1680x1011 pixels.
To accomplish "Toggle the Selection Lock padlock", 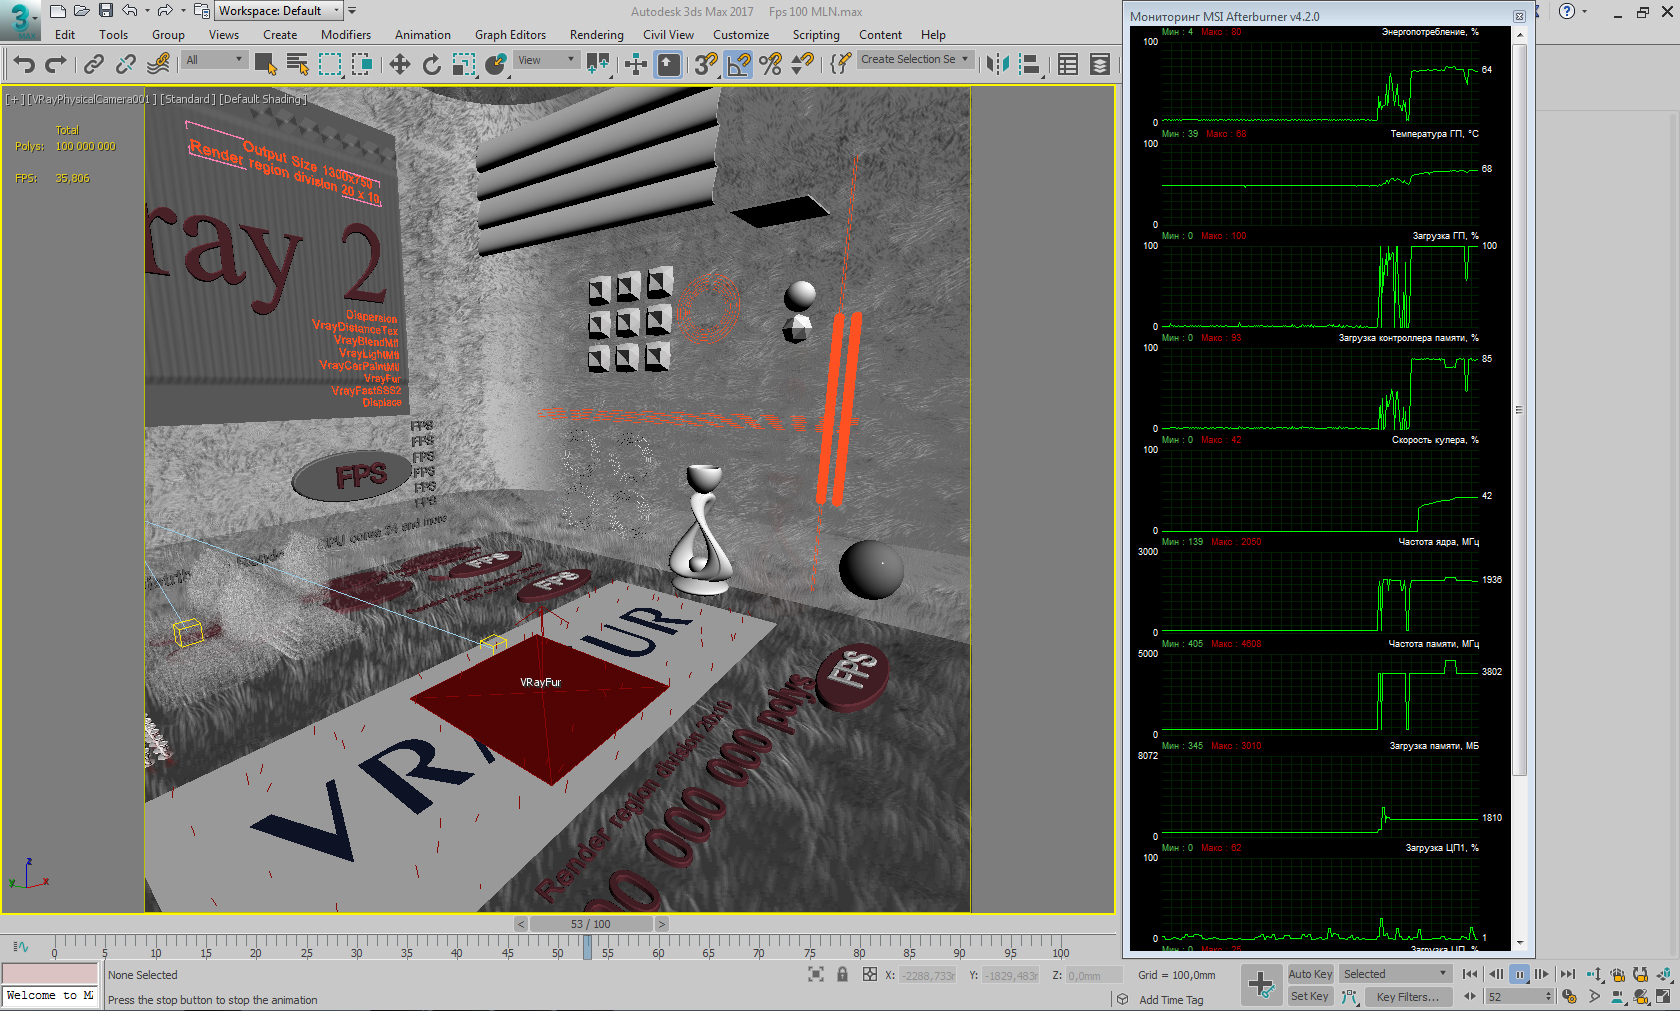I will click(843, 974).
